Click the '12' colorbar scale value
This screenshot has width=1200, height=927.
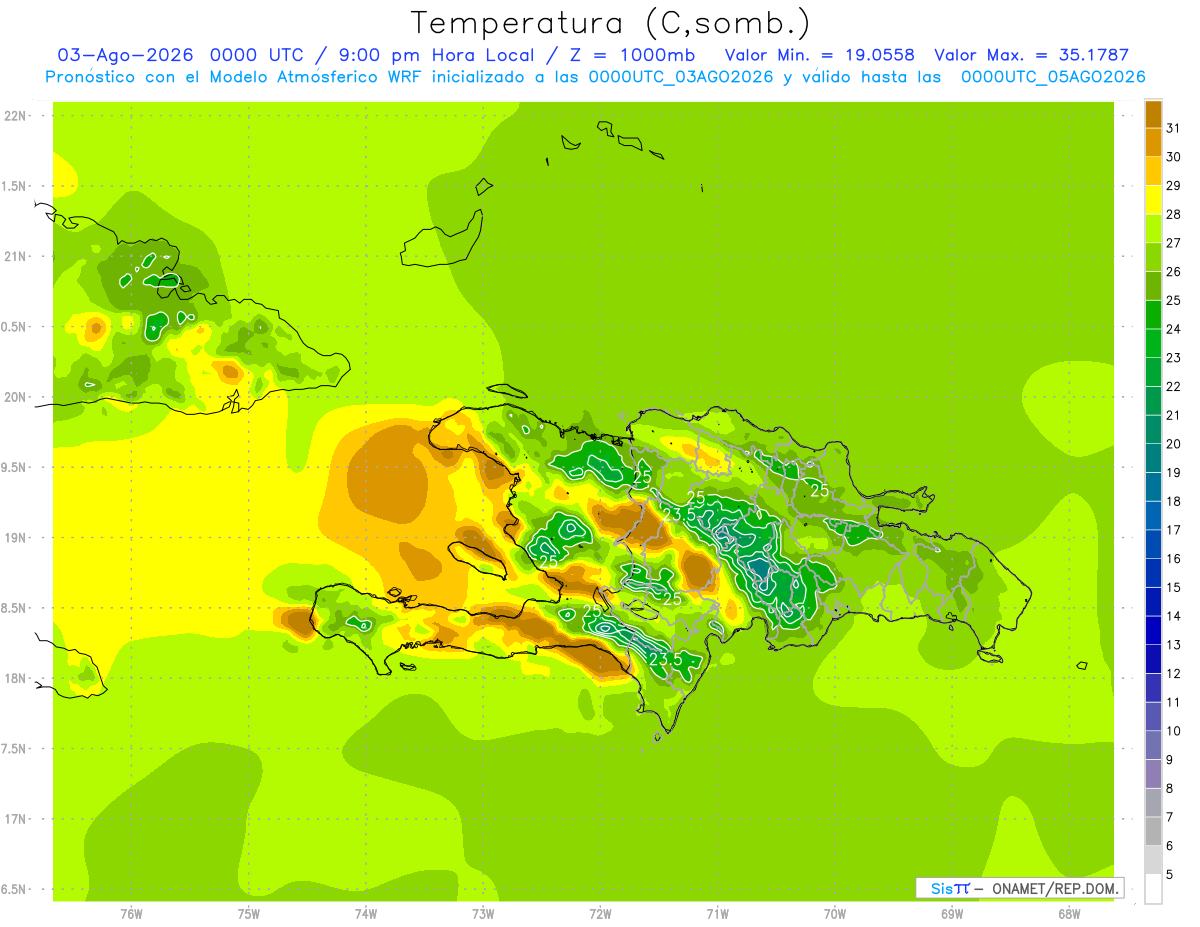click(1174, 673)
